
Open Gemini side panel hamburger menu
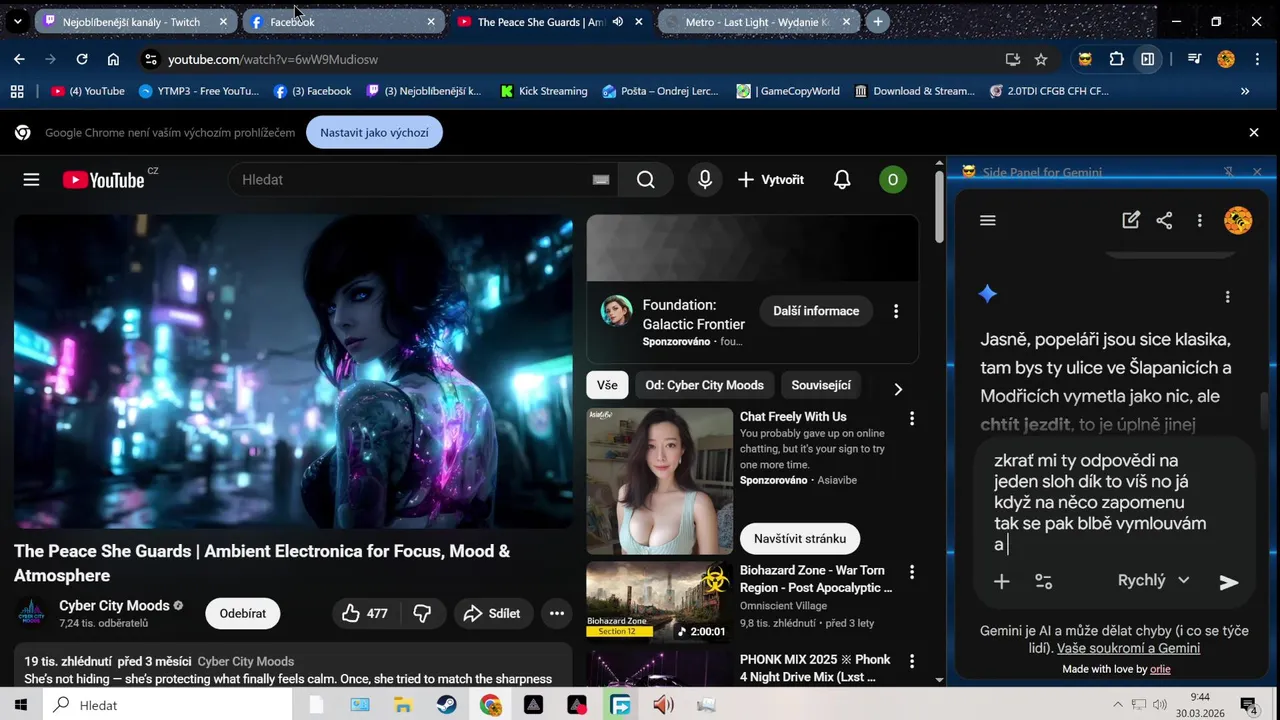pyautogui.click(x=988, y=221)
